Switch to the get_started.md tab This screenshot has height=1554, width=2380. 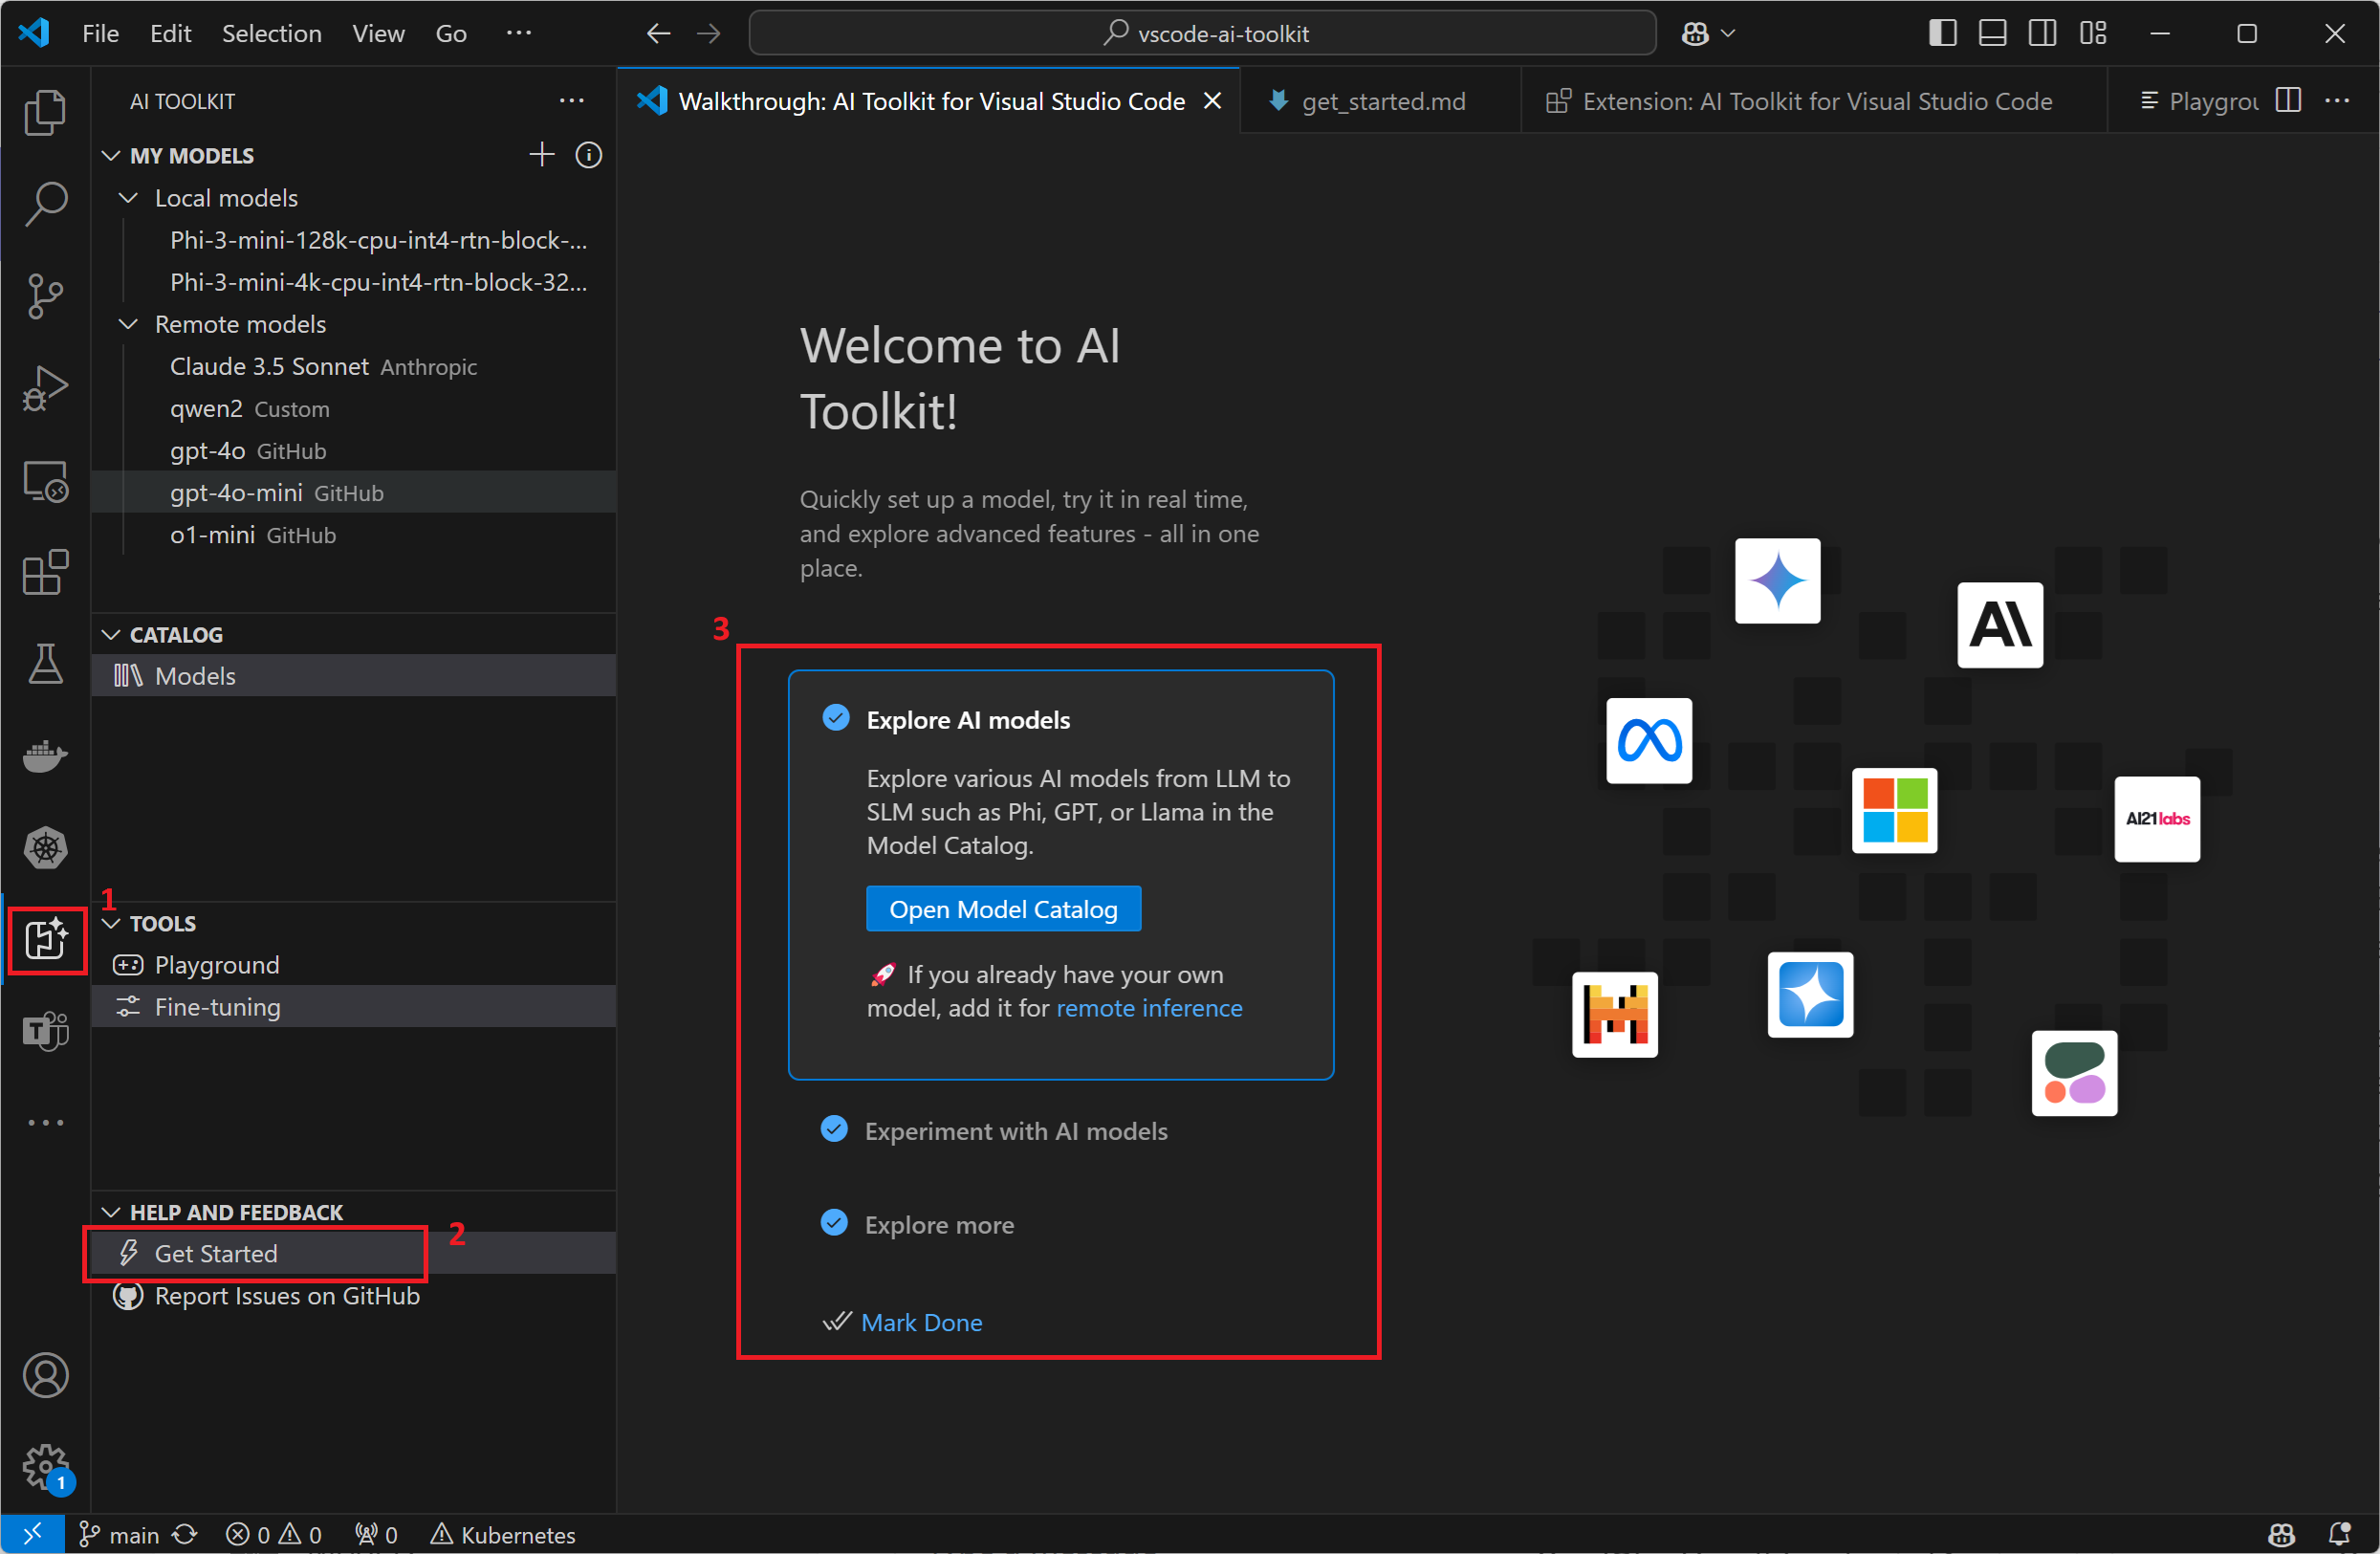coord(1384,100)
